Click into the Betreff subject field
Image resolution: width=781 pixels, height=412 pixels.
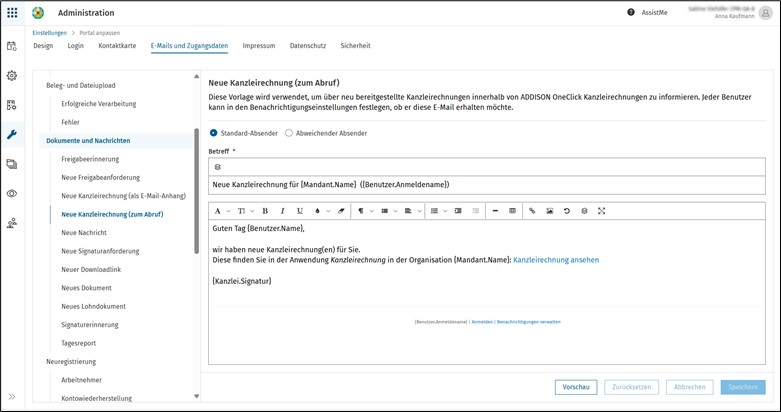point(487,185)
